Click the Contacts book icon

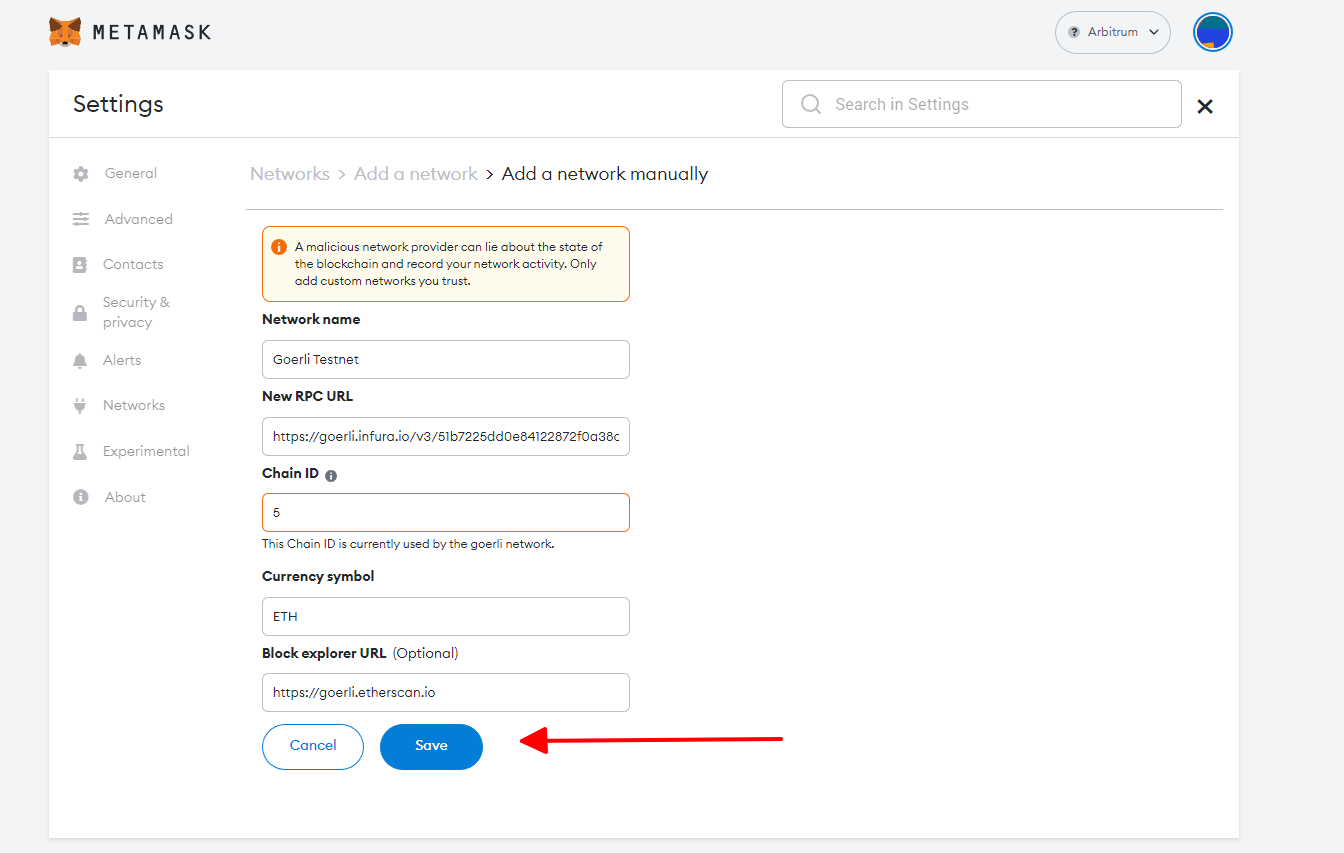tap(80, 265)
